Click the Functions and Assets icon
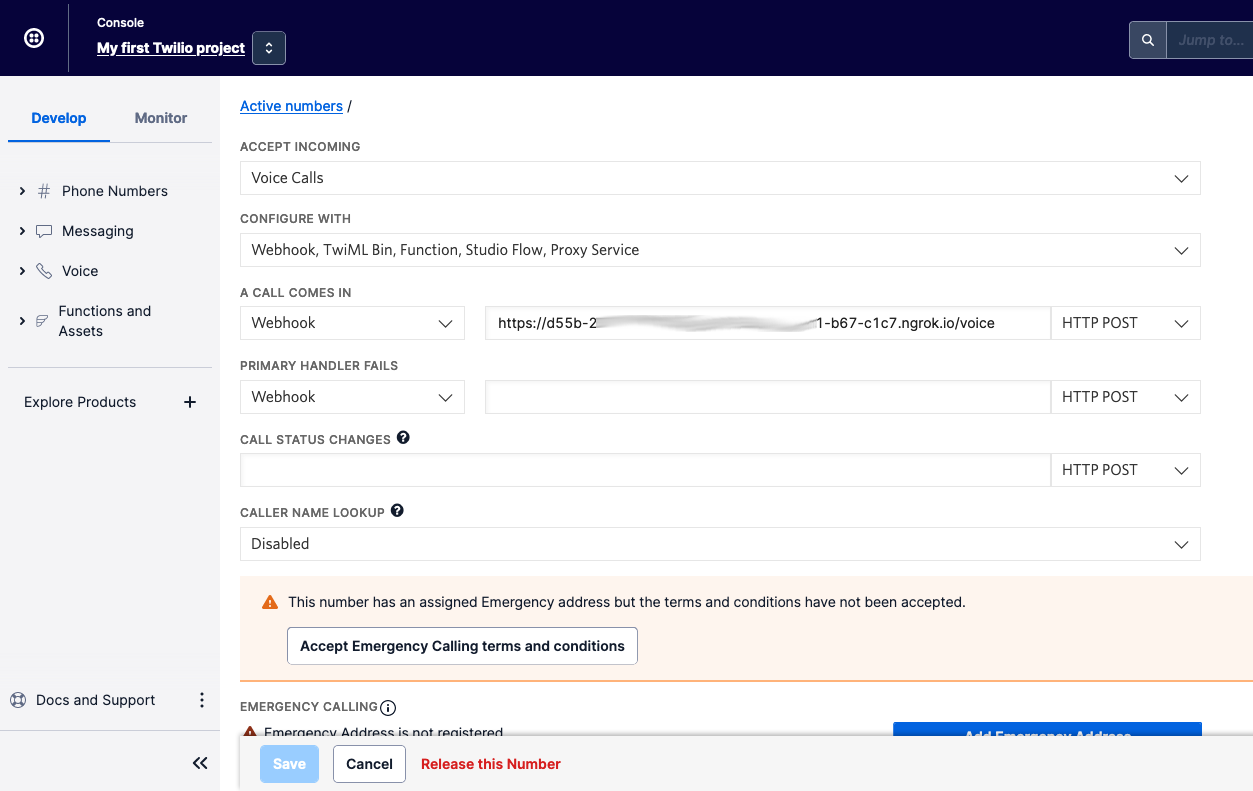This screenshot has width=1253, height=791. point(42,321)
